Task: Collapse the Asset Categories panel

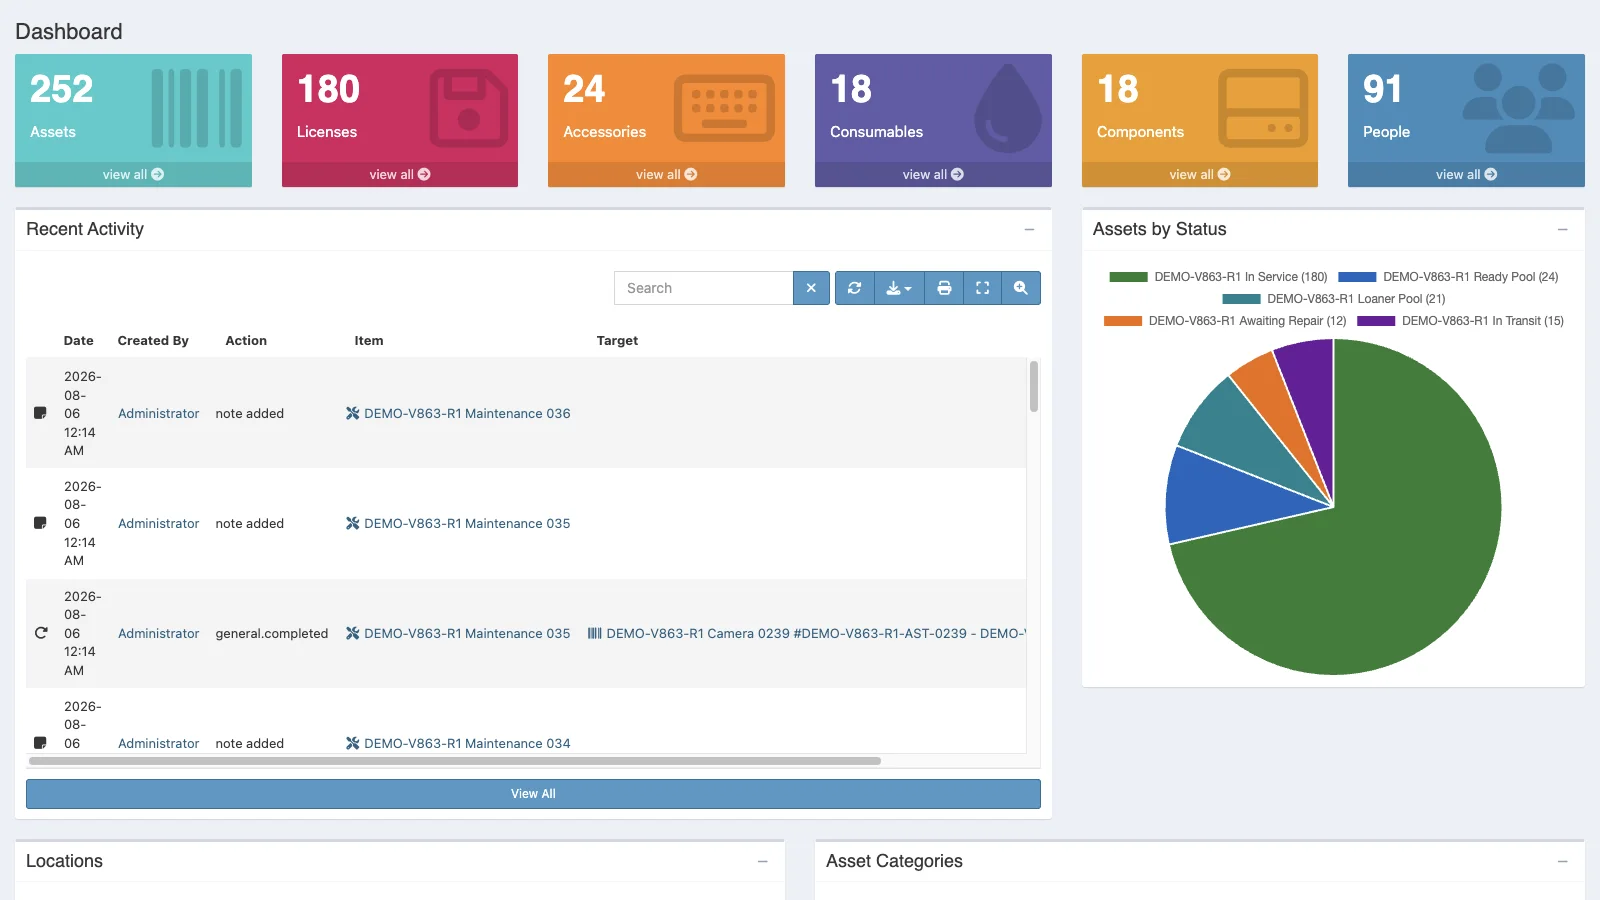Action: tap(1562, 862)
